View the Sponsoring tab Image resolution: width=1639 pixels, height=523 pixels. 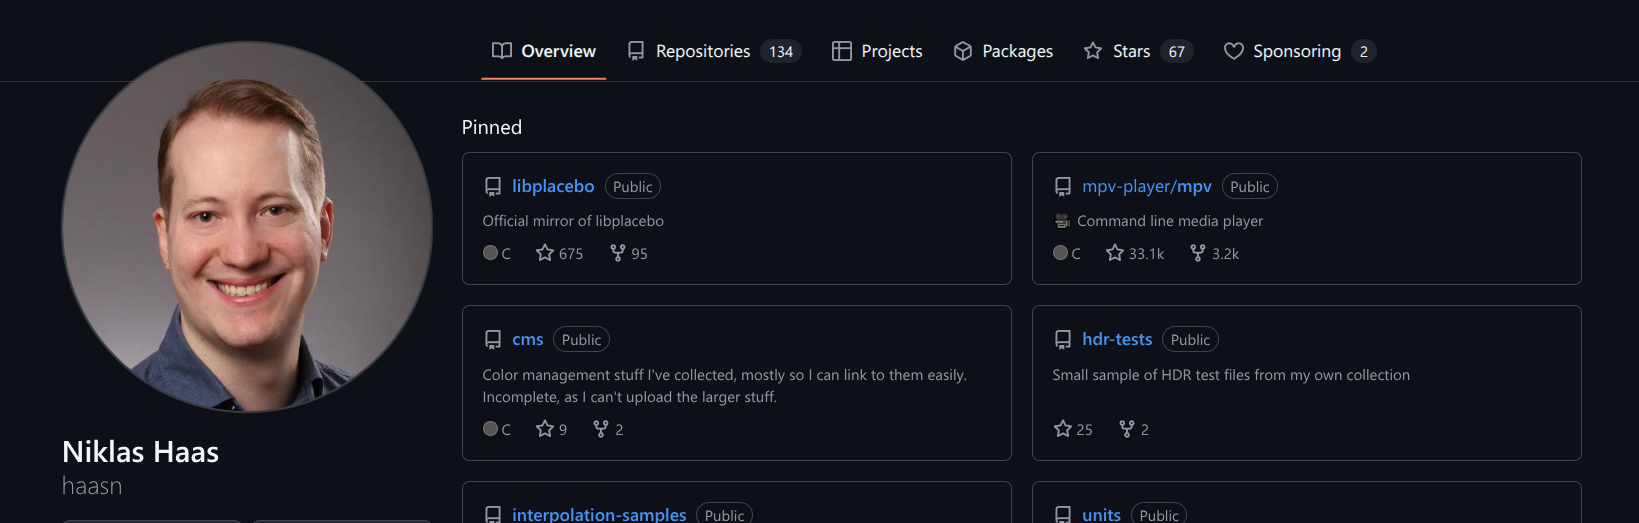(1300, 51)
